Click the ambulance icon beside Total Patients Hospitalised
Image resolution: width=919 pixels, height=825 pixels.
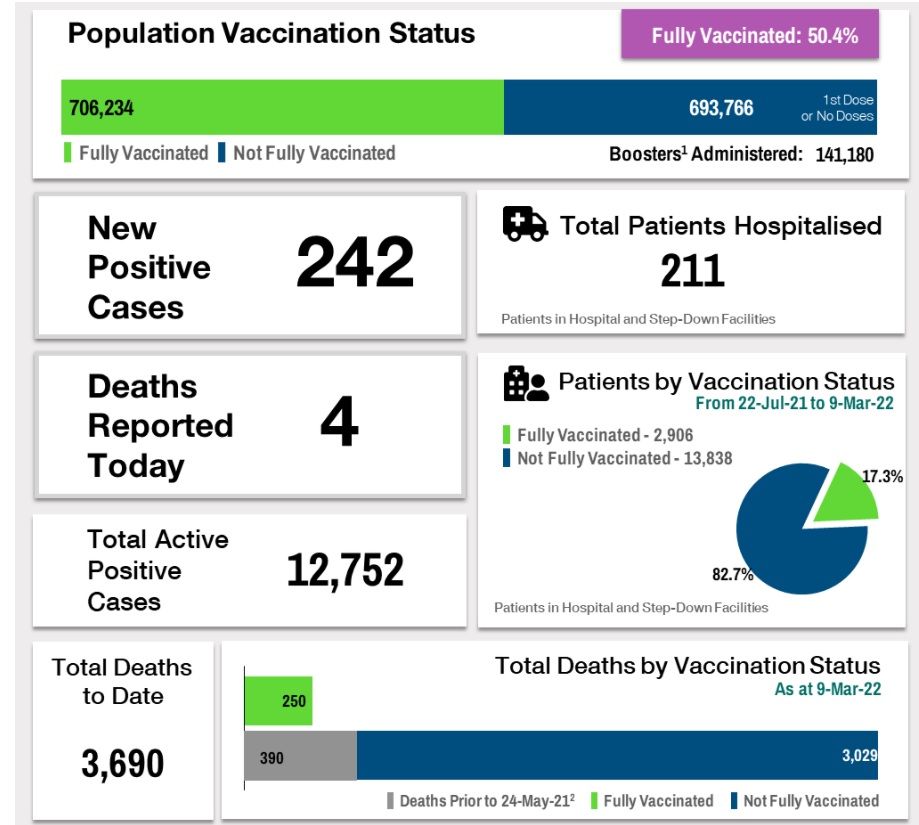(524, 224)
